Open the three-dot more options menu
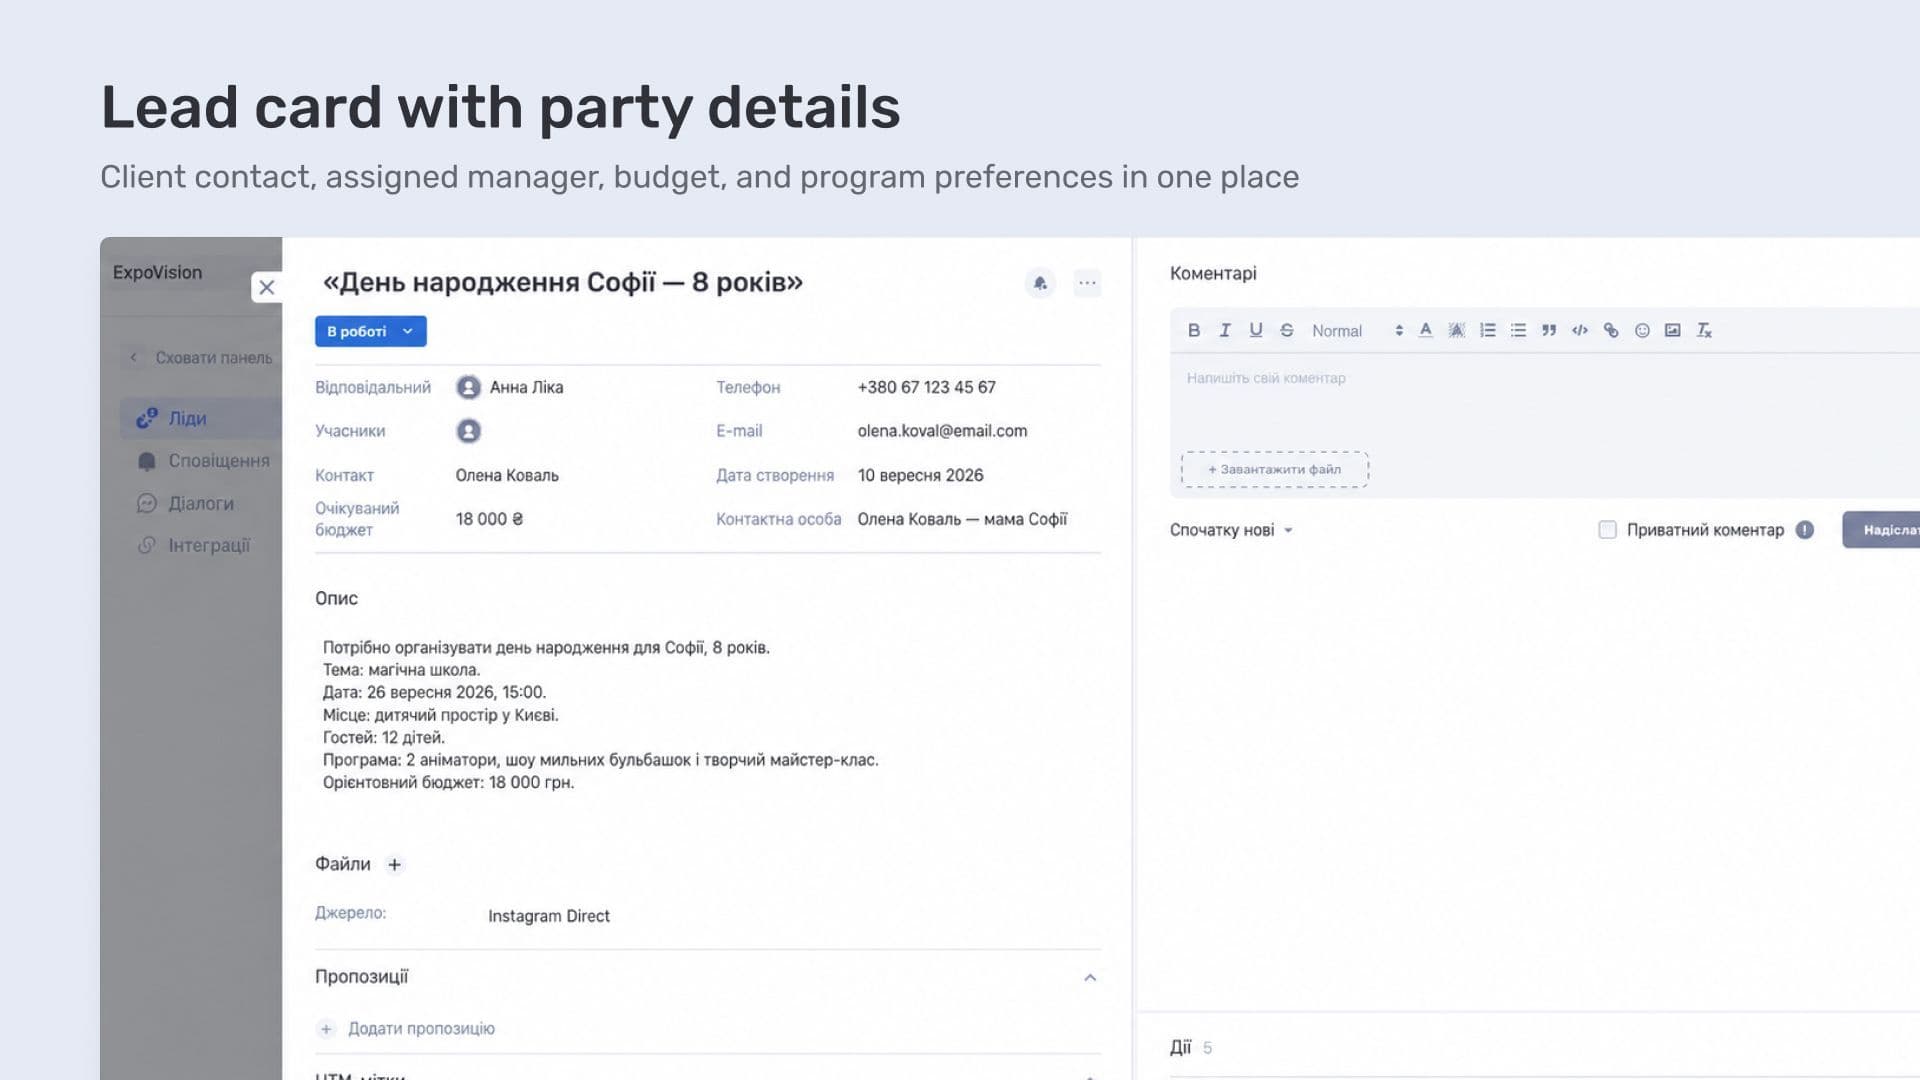Screen dimensions: 1920x1080 (x=1087, y=283)
